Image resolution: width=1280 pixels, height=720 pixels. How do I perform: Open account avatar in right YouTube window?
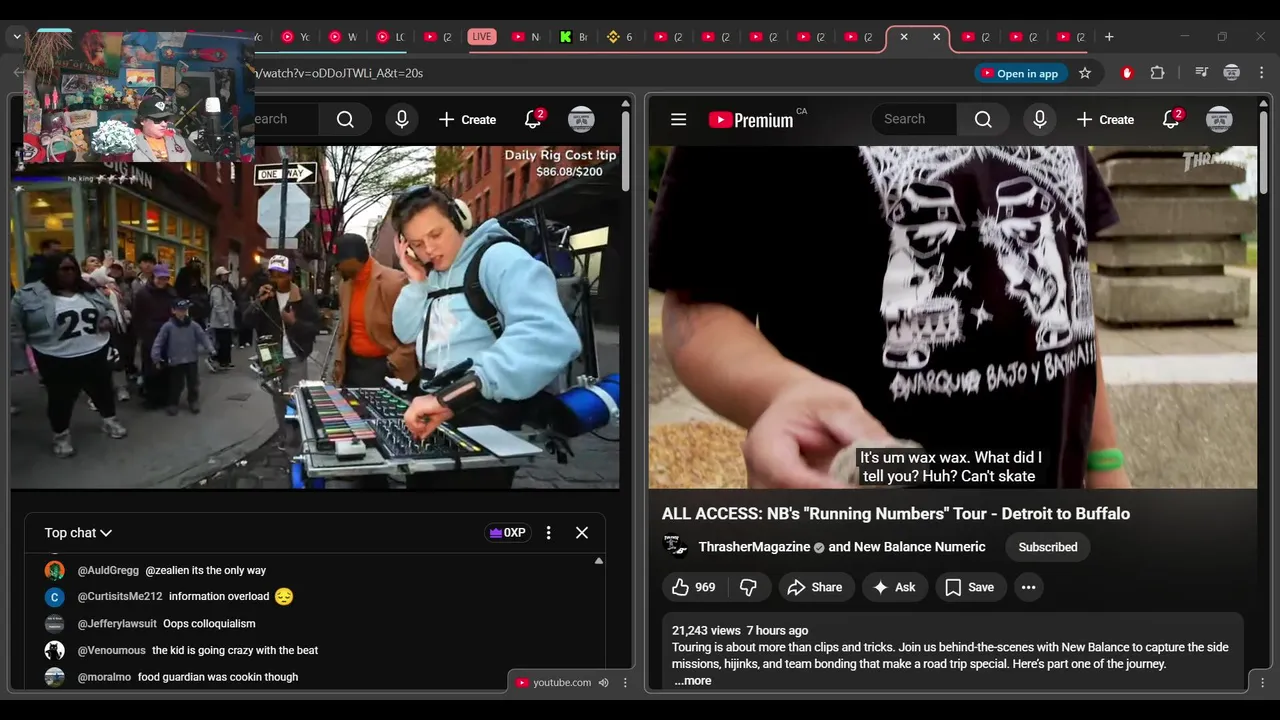click(x=1219, y=120)
